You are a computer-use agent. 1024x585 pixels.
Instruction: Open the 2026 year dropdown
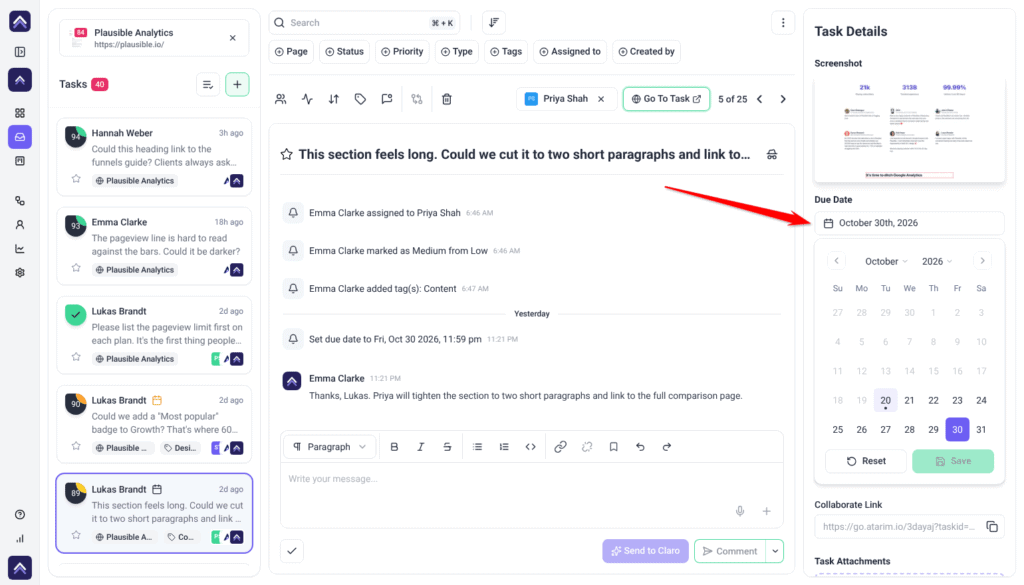pyautogui.click(x=937, y=261)
